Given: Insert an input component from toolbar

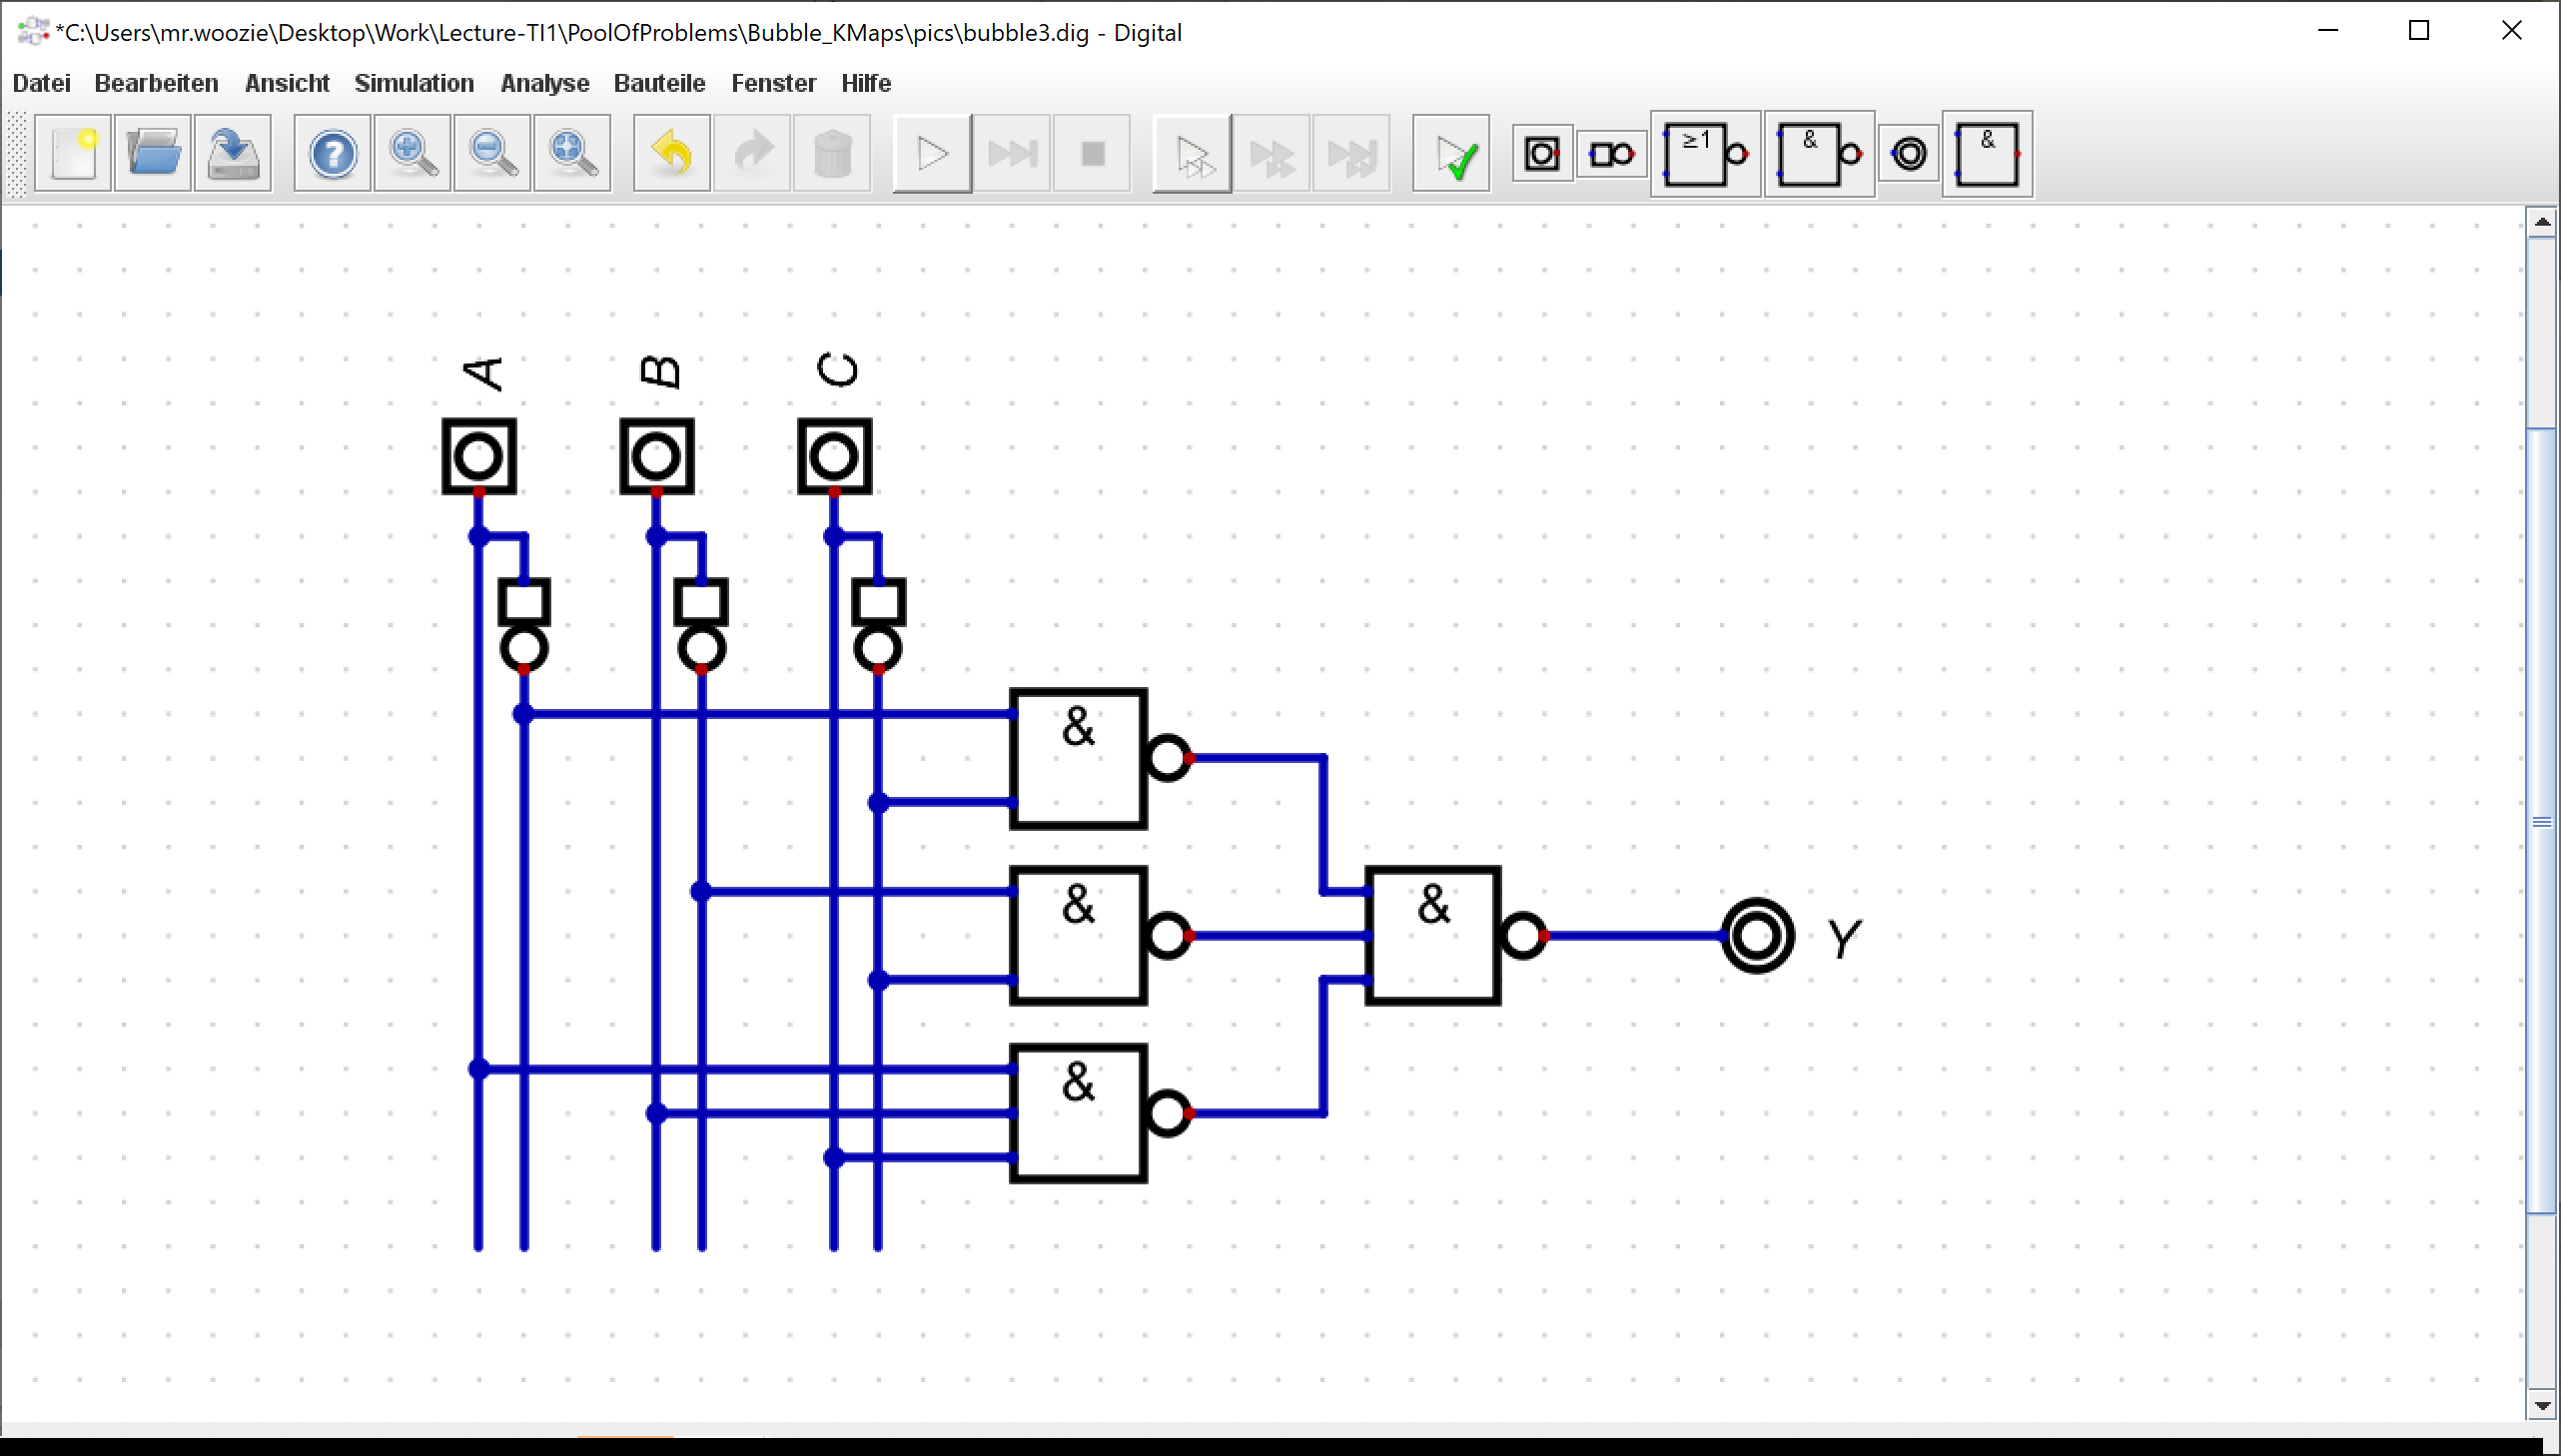Looking at the screenshot, I should 1542,154.
